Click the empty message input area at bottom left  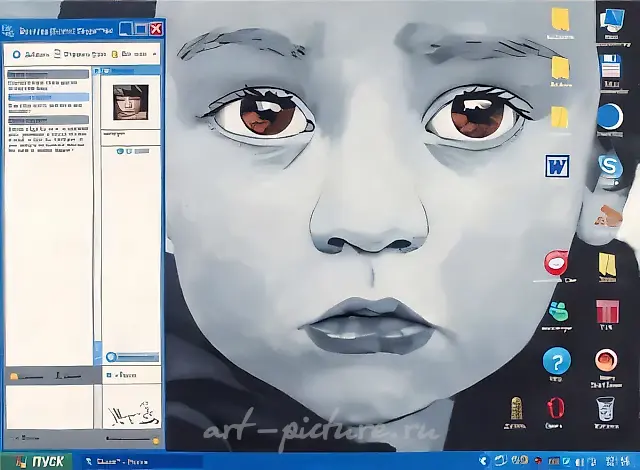(x=49, y=406)
